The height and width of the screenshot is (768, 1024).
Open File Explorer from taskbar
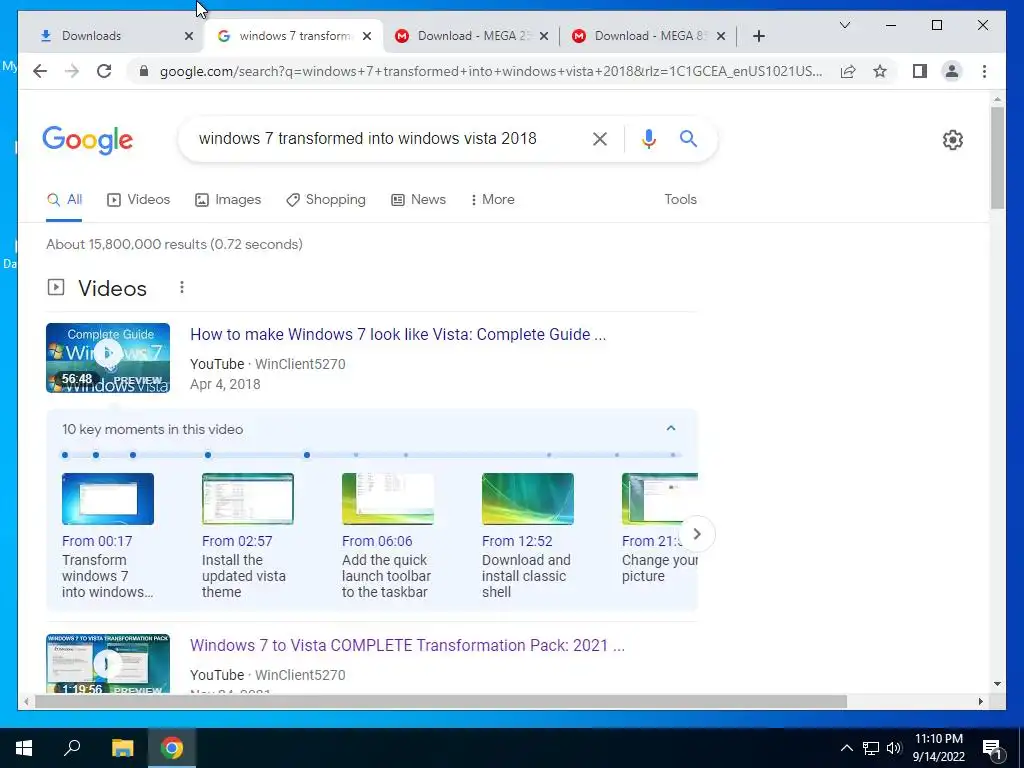pos(122,748)
